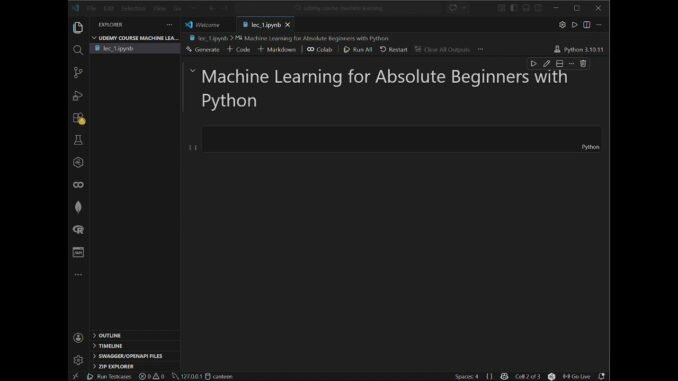Click 127.0.0.1 connection in status bar
The width and height of the screenshot is (678, 381).
(187, 376)
